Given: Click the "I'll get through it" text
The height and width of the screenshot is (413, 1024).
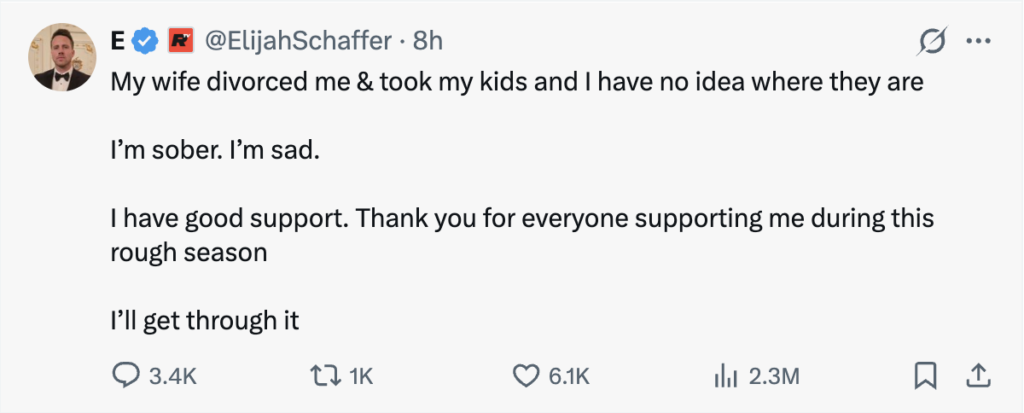Looking at the screenshot, I should (x=205, y=322).
